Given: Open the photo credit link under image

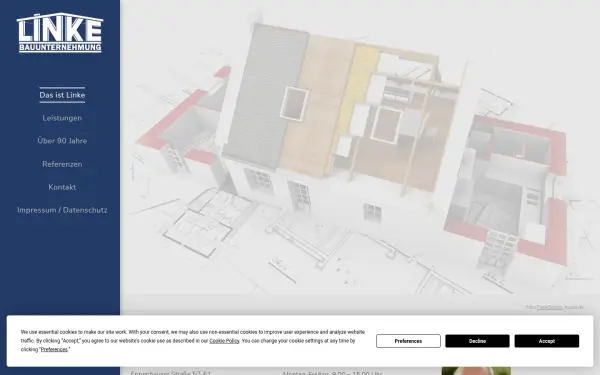Looking at the screenshot, I should point(550,307).
